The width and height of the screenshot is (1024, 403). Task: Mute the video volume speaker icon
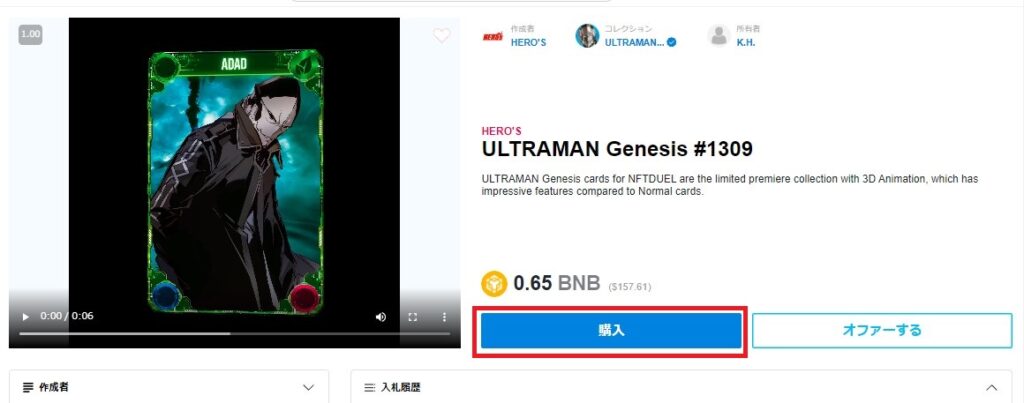point(381,317)
